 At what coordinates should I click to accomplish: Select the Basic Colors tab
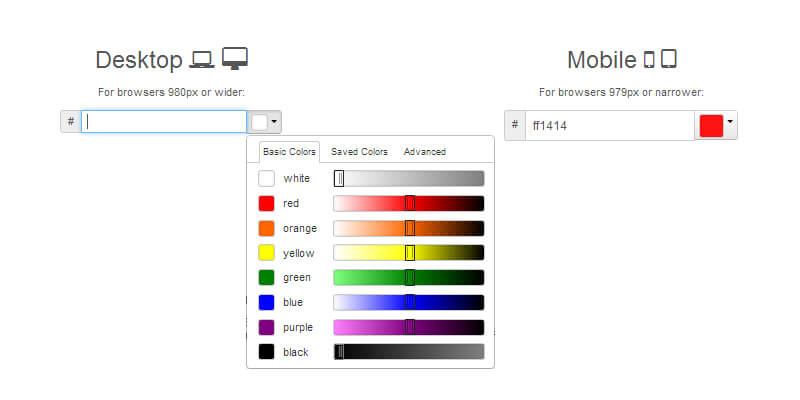289,152
